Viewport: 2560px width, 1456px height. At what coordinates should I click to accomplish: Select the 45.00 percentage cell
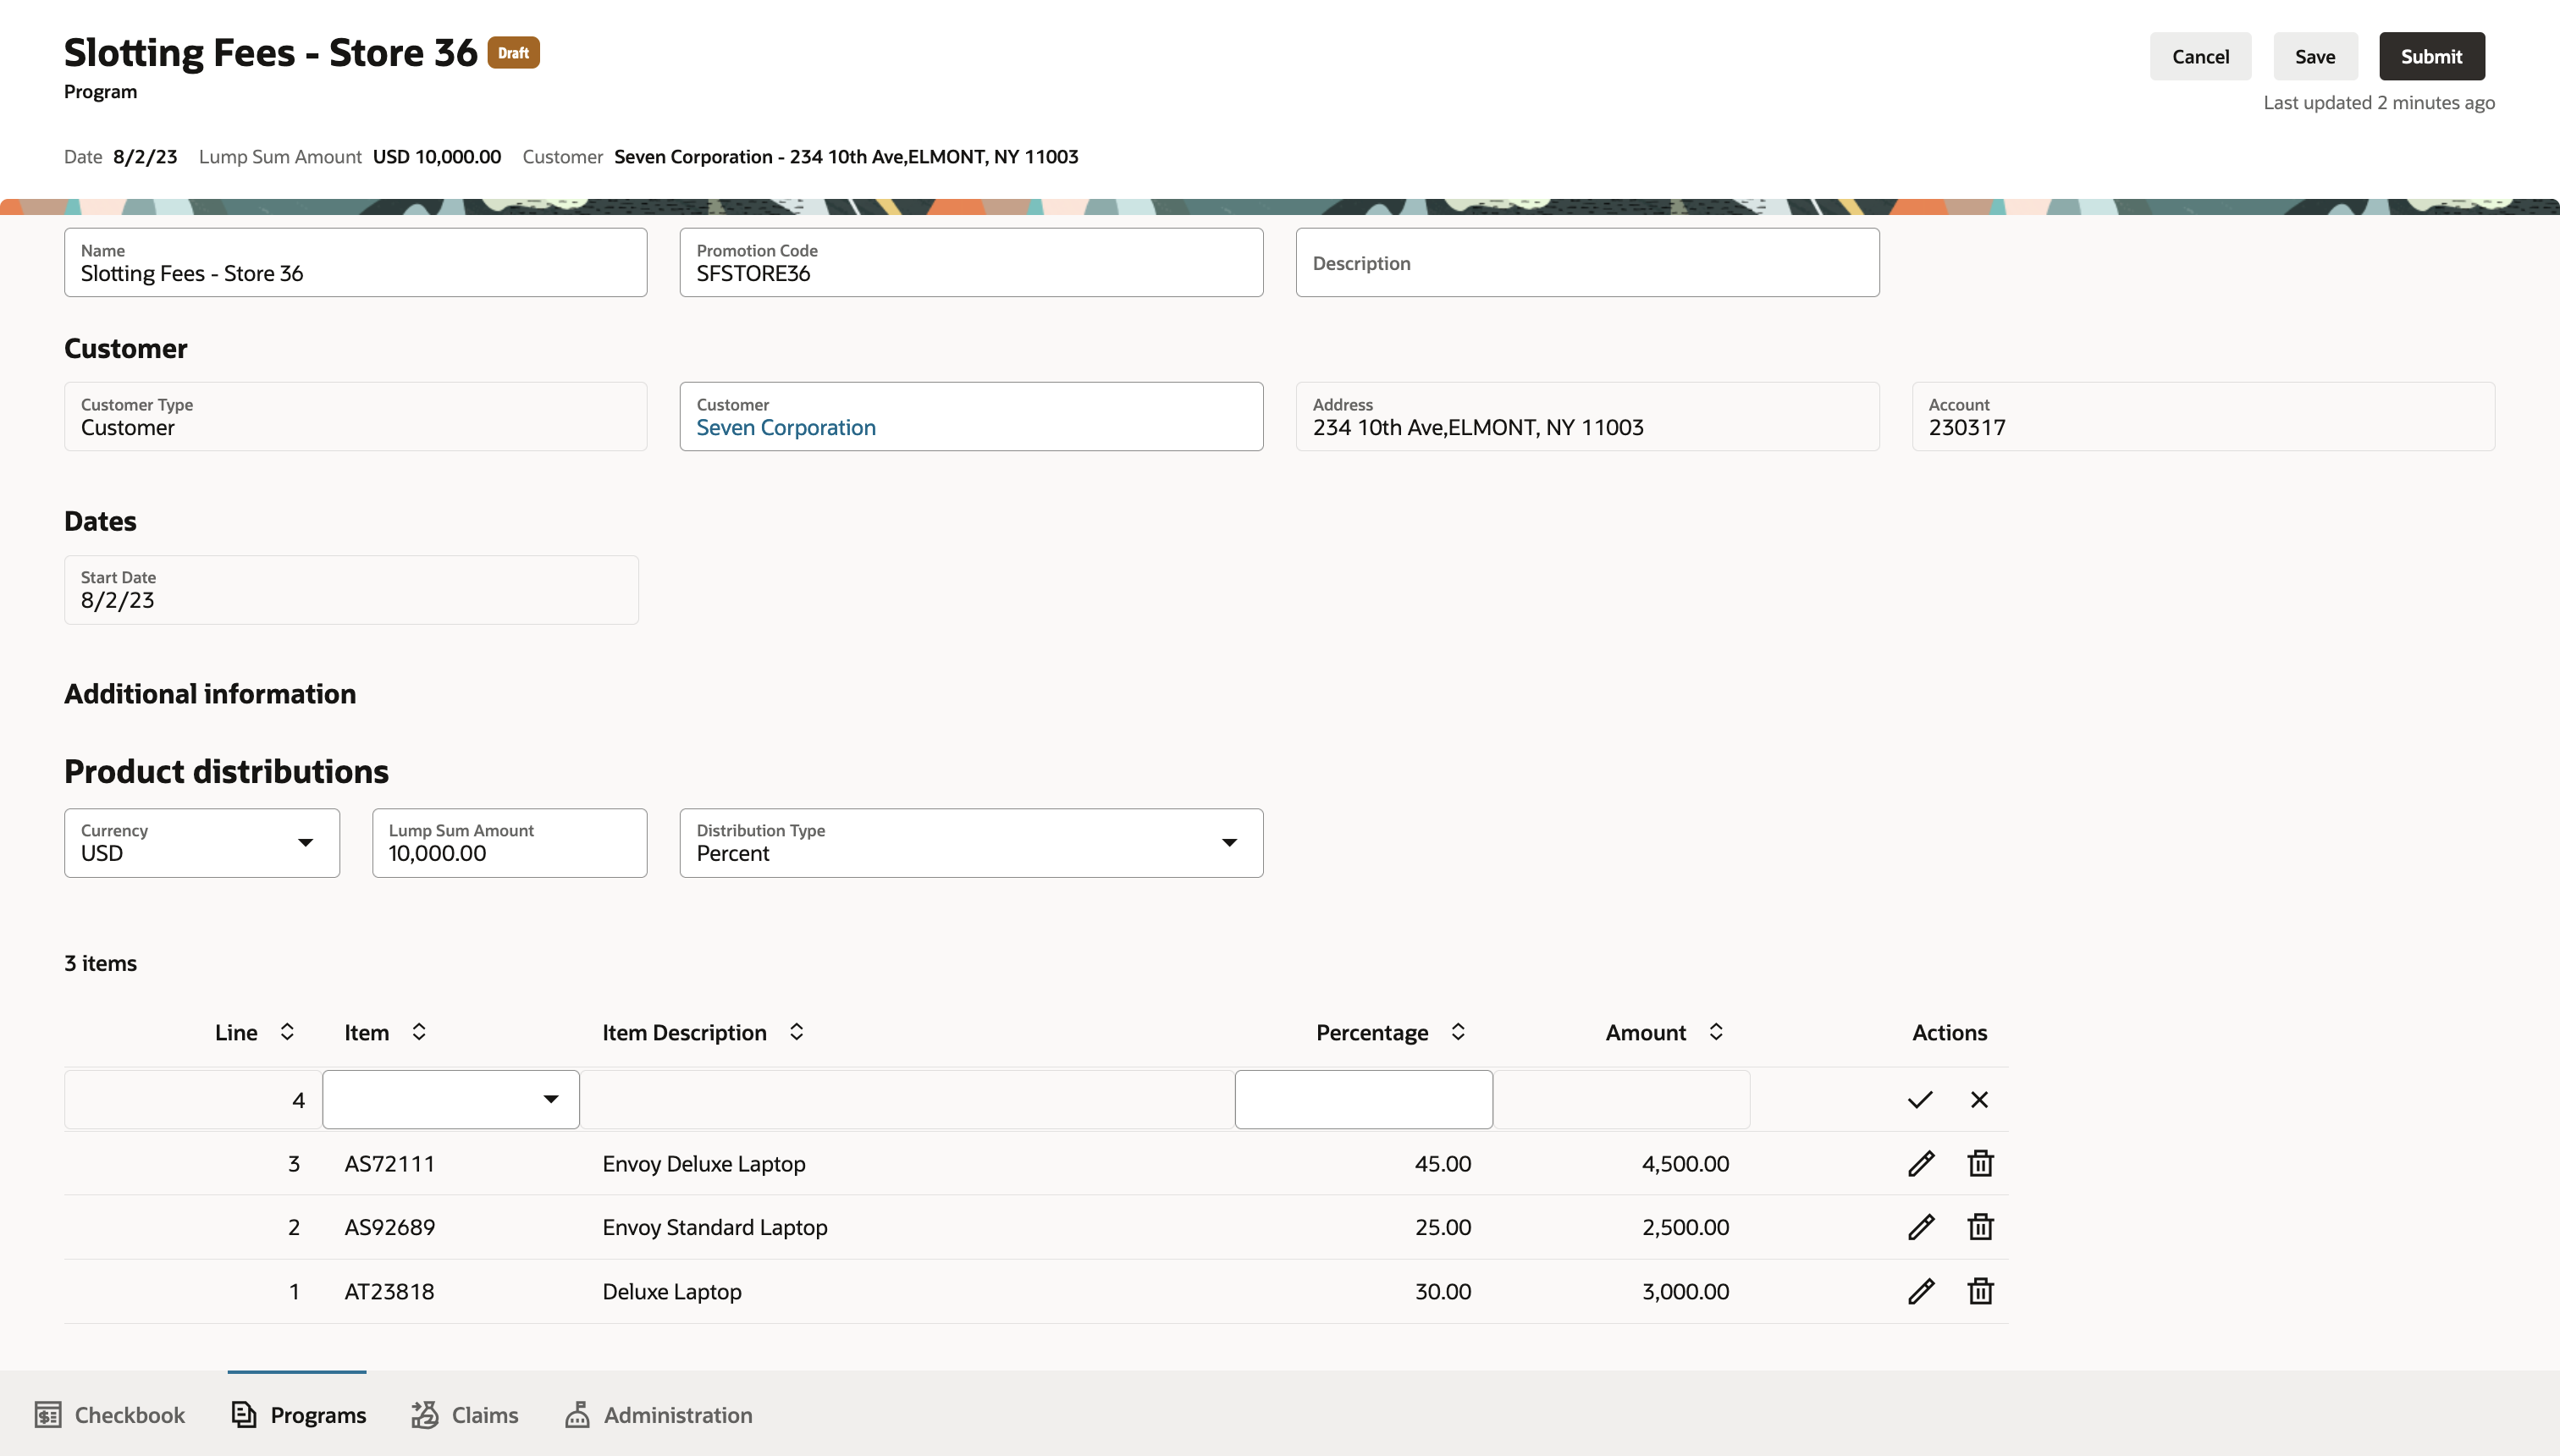[x=1442, y=1164]
